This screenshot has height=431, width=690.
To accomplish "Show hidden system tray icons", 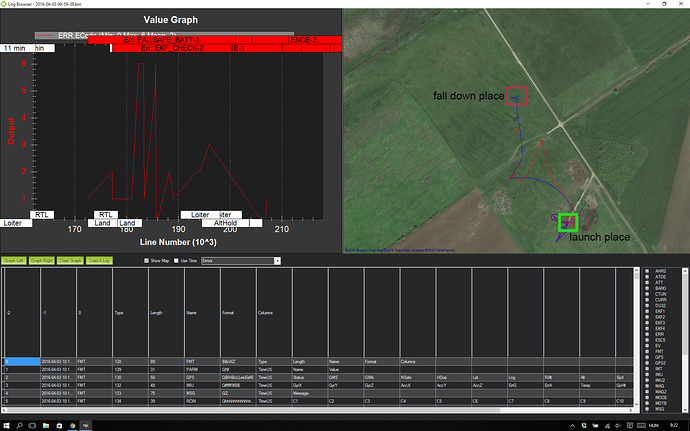I will click(572, 425).
